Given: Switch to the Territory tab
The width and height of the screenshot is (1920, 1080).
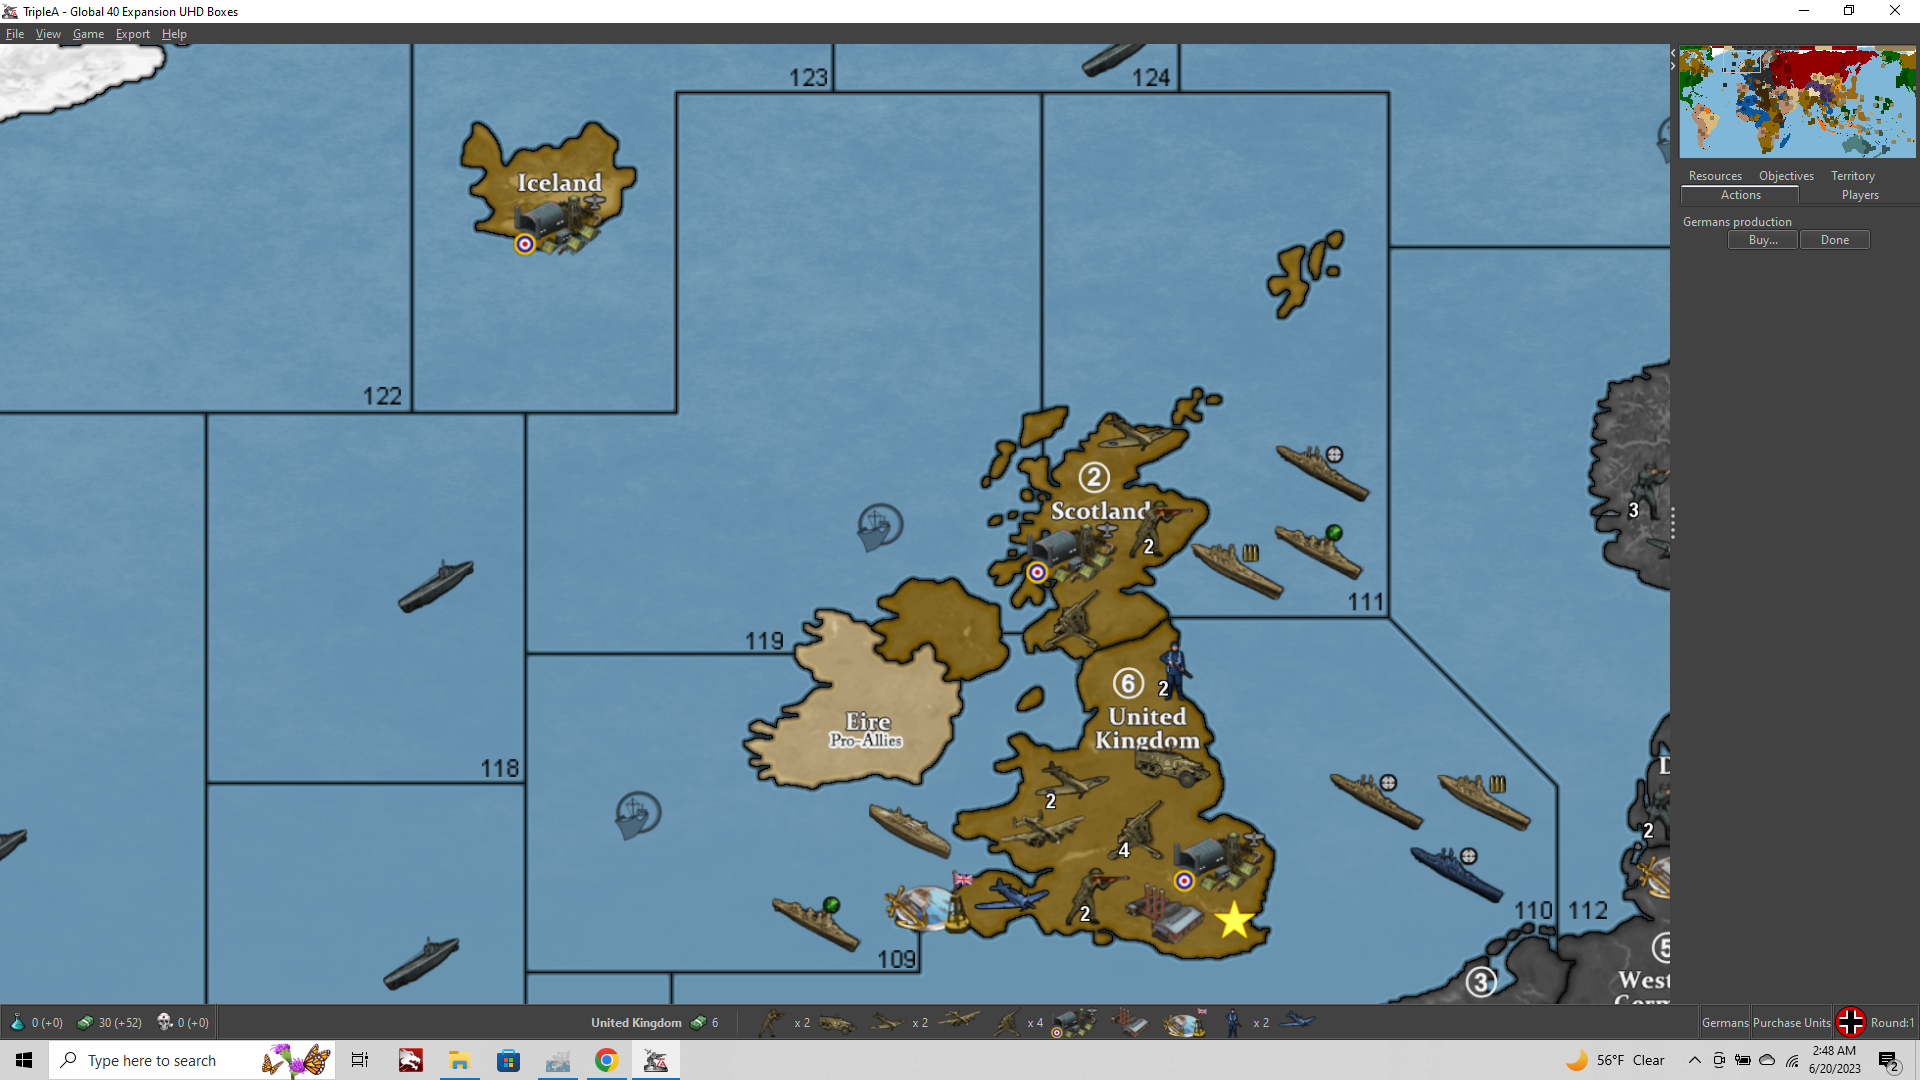Looking at the screenshot, I should [1852, 176].
